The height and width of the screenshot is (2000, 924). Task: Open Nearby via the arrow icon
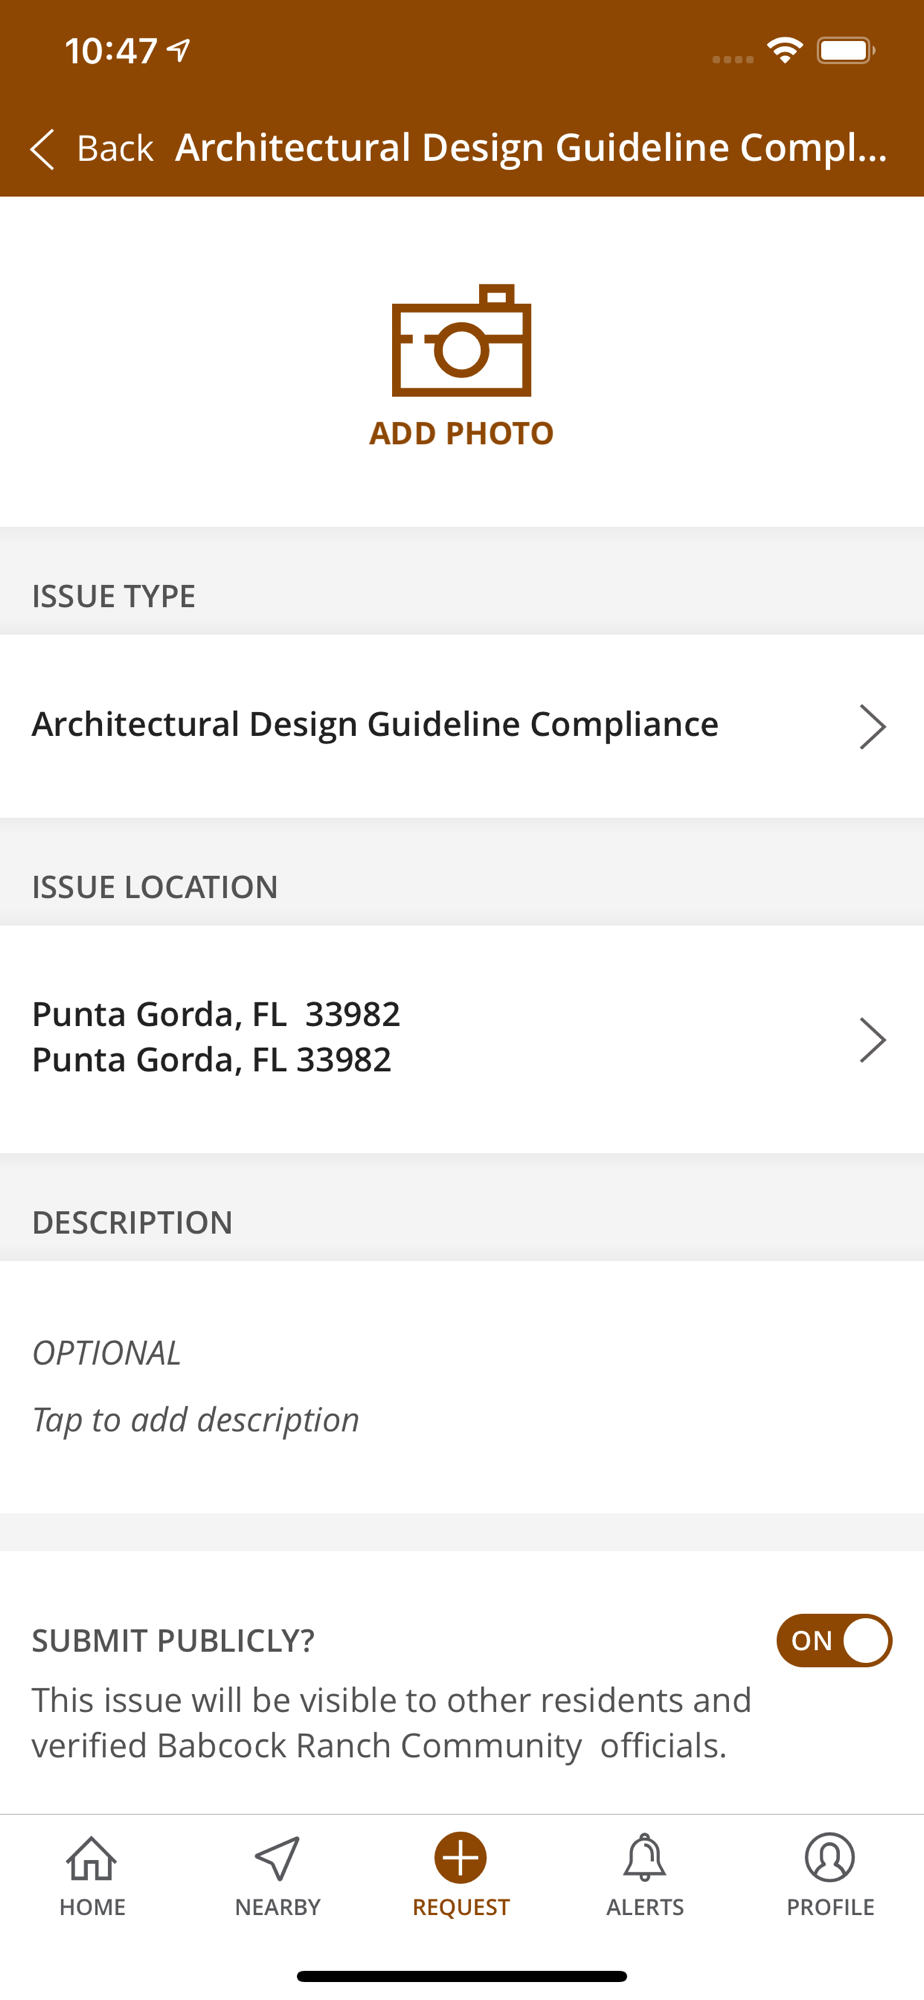tap(277, 1858)
